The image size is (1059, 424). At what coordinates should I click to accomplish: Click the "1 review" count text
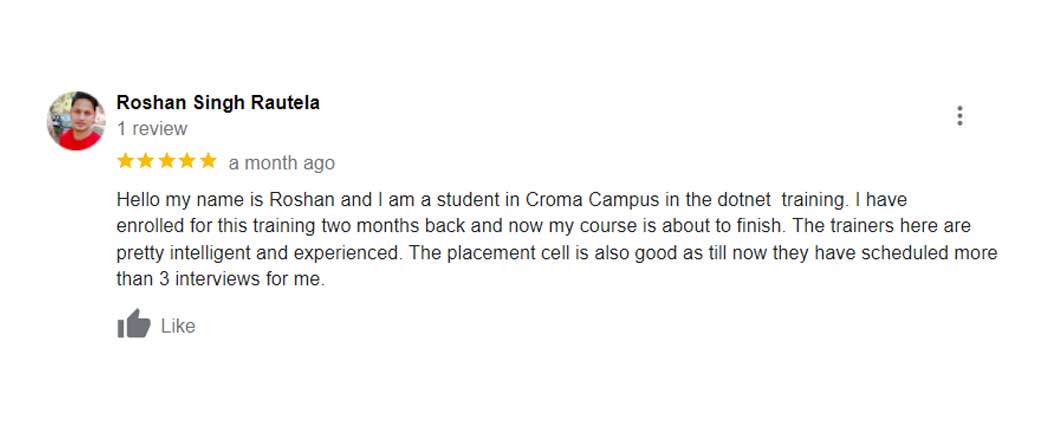152,129
